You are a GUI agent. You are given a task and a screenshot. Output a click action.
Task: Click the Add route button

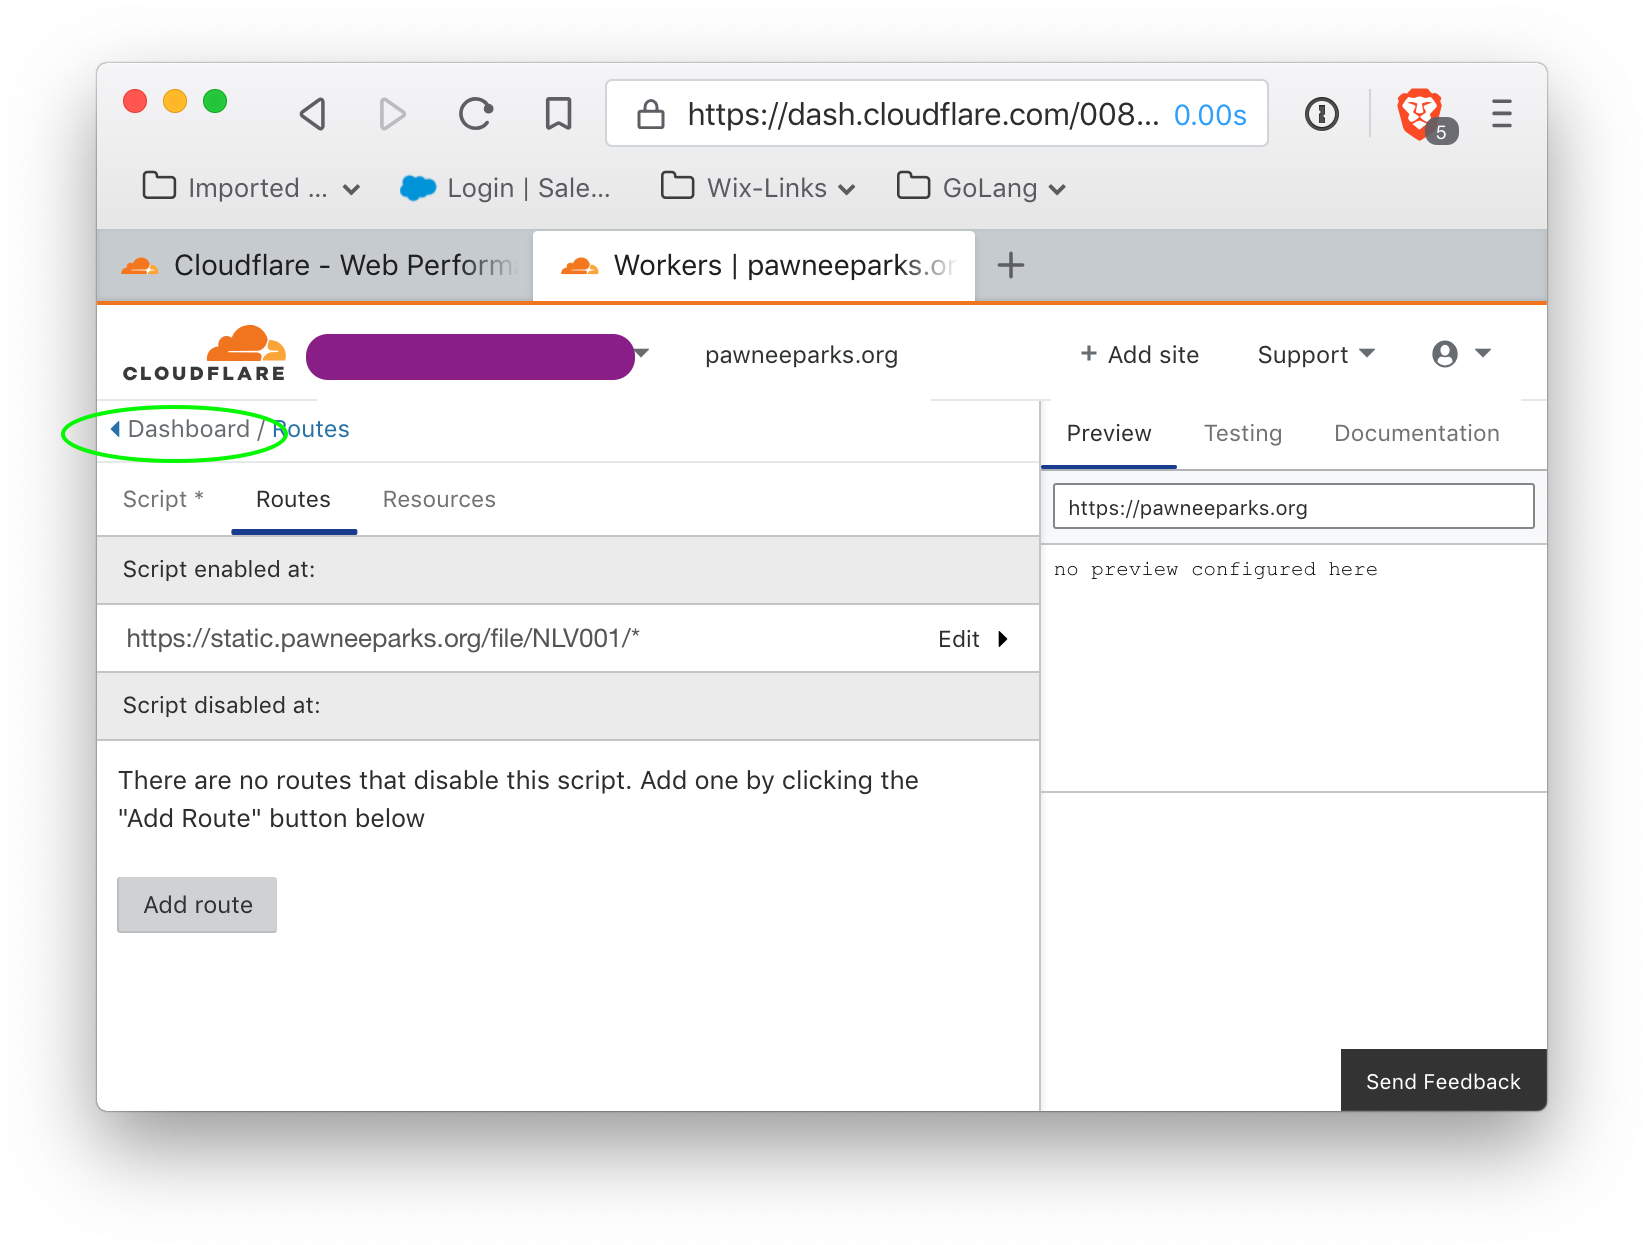[197, 905]
